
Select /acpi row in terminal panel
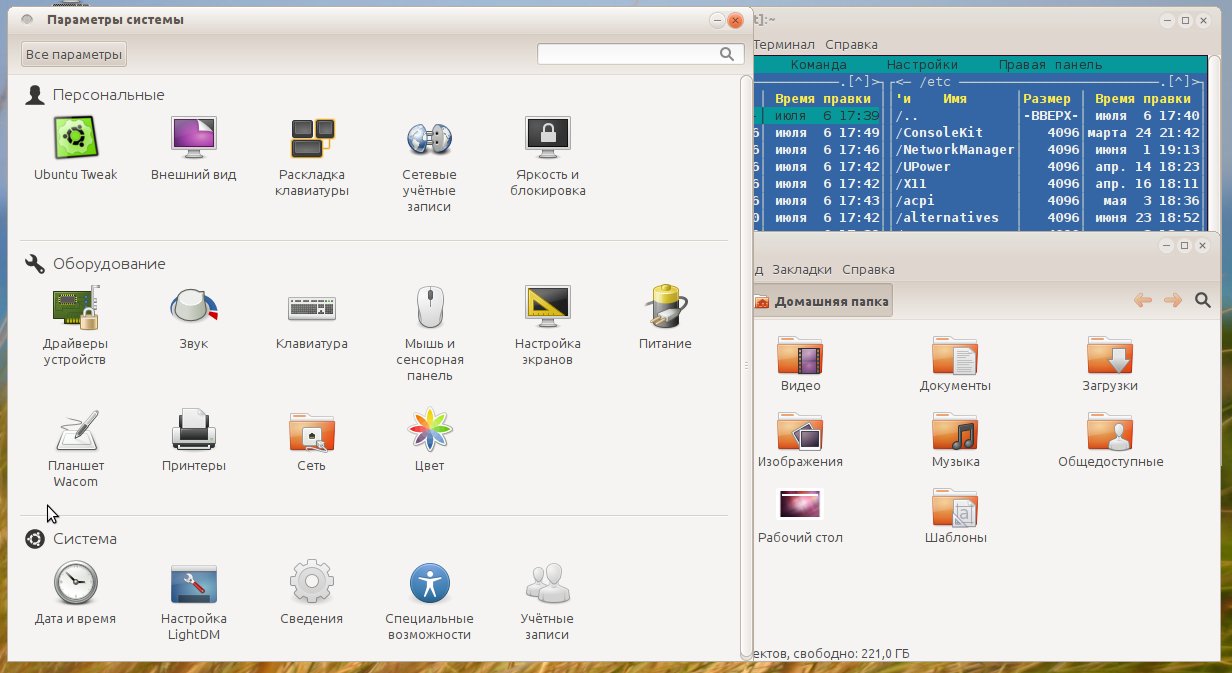pos(1048,200)
